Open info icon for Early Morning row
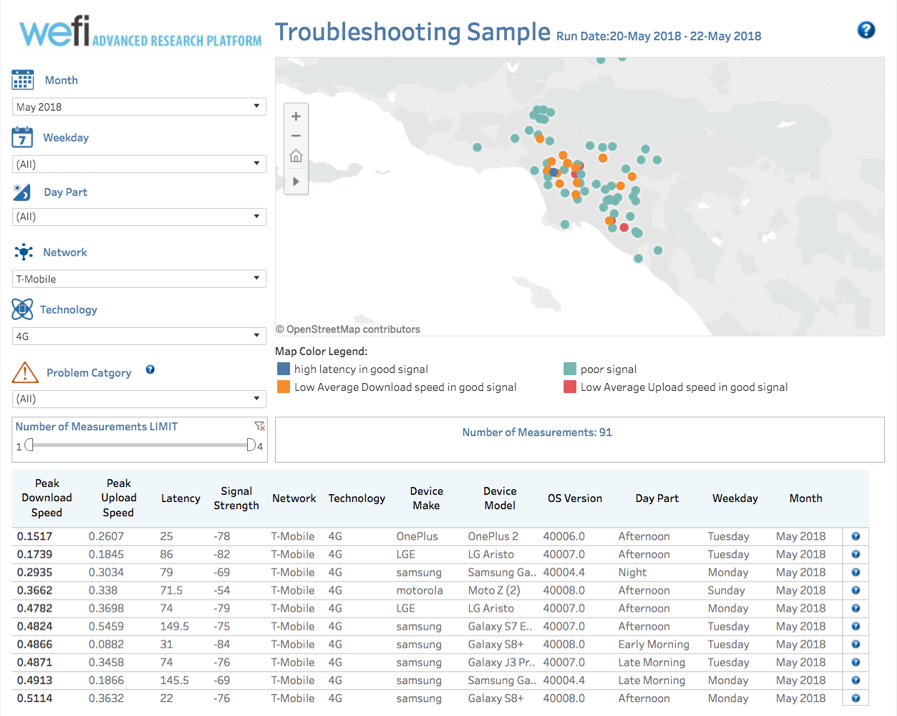Viewport: 897px width, 716px height. tap(856, 645)
